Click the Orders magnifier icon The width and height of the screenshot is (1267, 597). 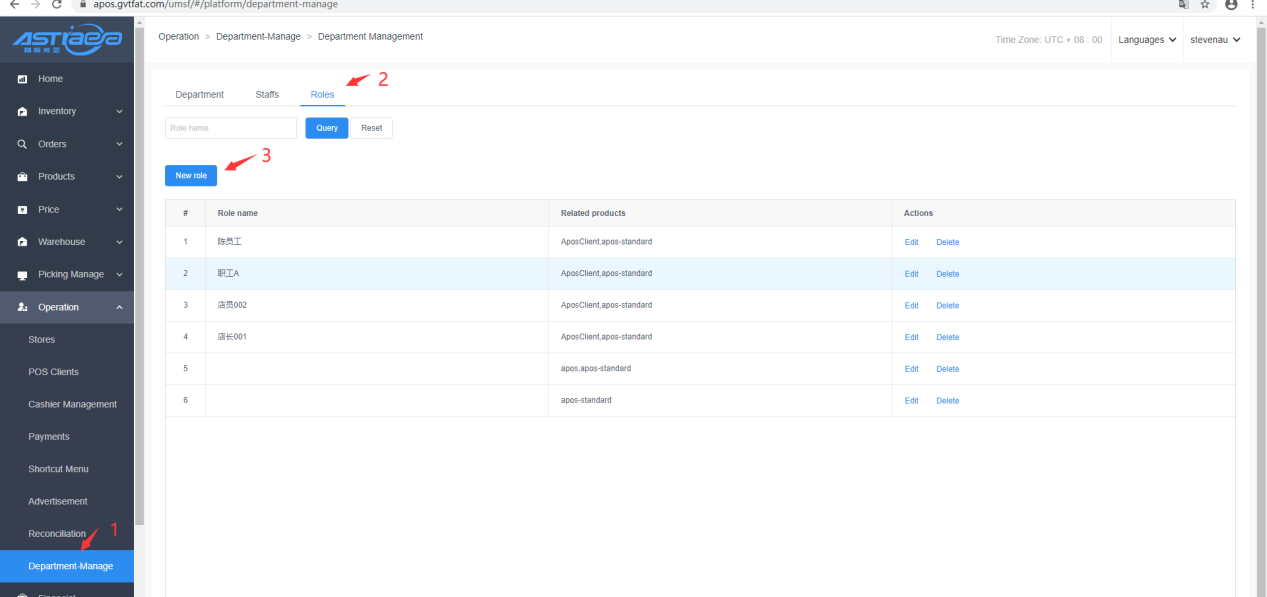22,144
